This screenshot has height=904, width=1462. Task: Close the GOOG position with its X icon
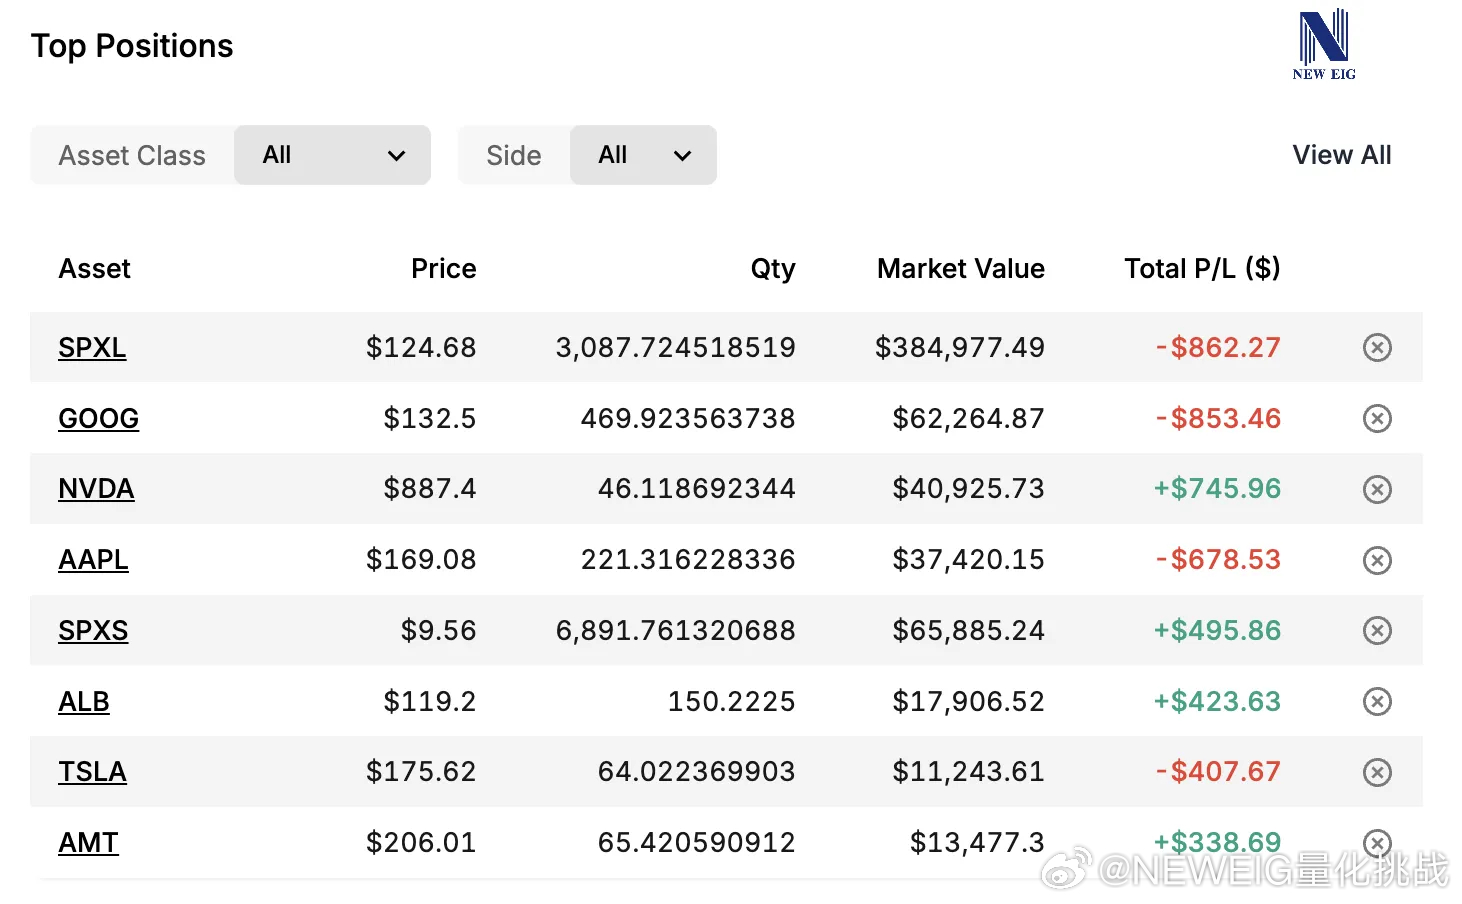[1377, 418]
